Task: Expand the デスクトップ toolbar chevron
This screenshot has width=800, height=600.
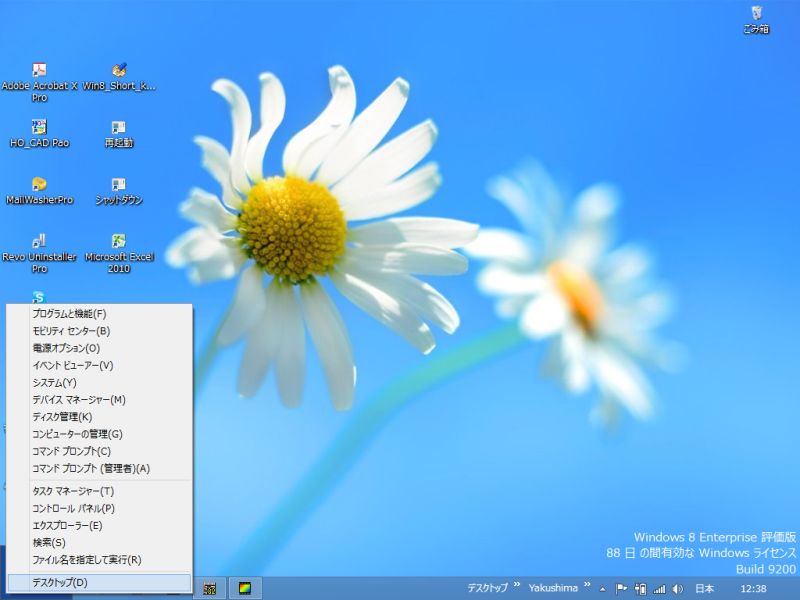Action: point(517,587)
